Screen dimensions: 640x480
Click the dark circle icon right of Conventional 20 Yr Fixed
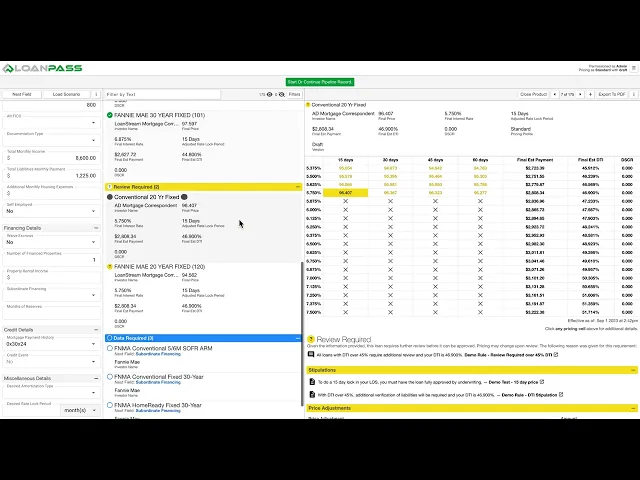click(184, 197)
